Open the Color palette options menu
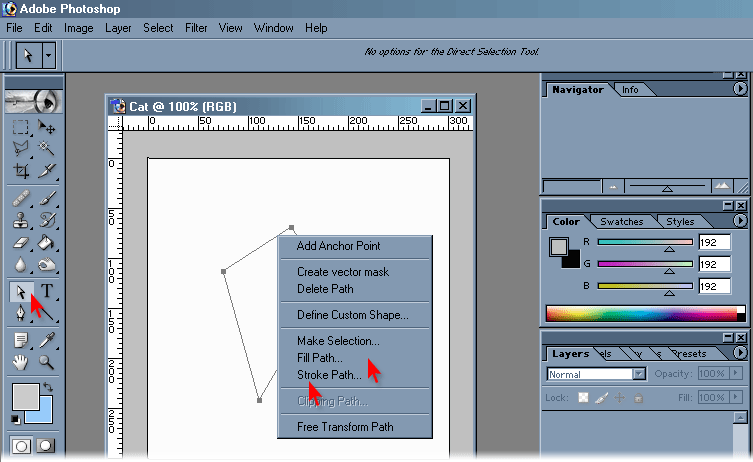 point(740,220)
